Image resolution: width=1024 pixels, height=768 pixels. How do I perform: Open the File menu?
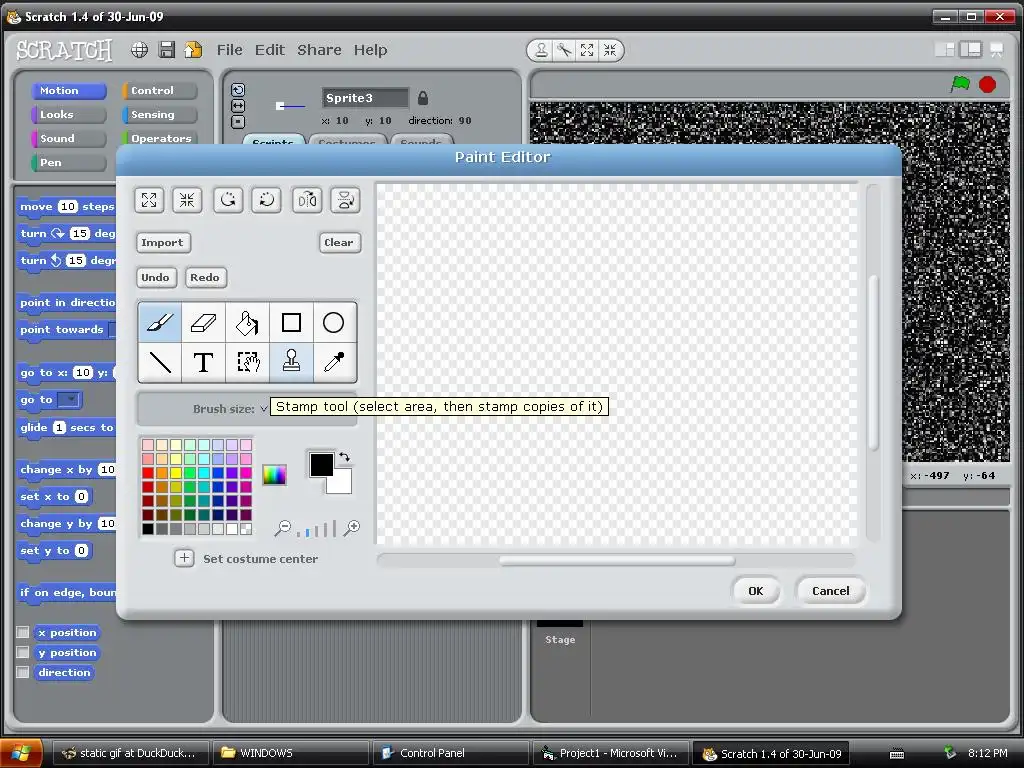229,50
